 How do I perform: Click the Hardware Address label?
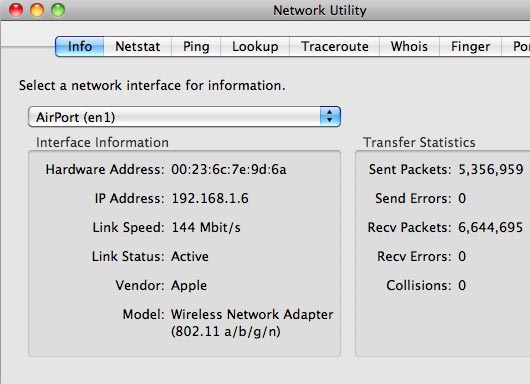coord(105,169)
